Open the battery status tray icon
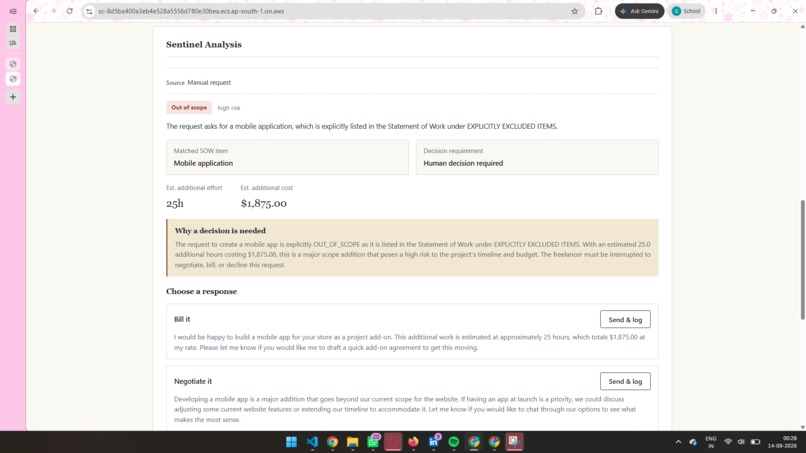Image resolution: width=806 pixels, height=453 pixels. point(755,442)
